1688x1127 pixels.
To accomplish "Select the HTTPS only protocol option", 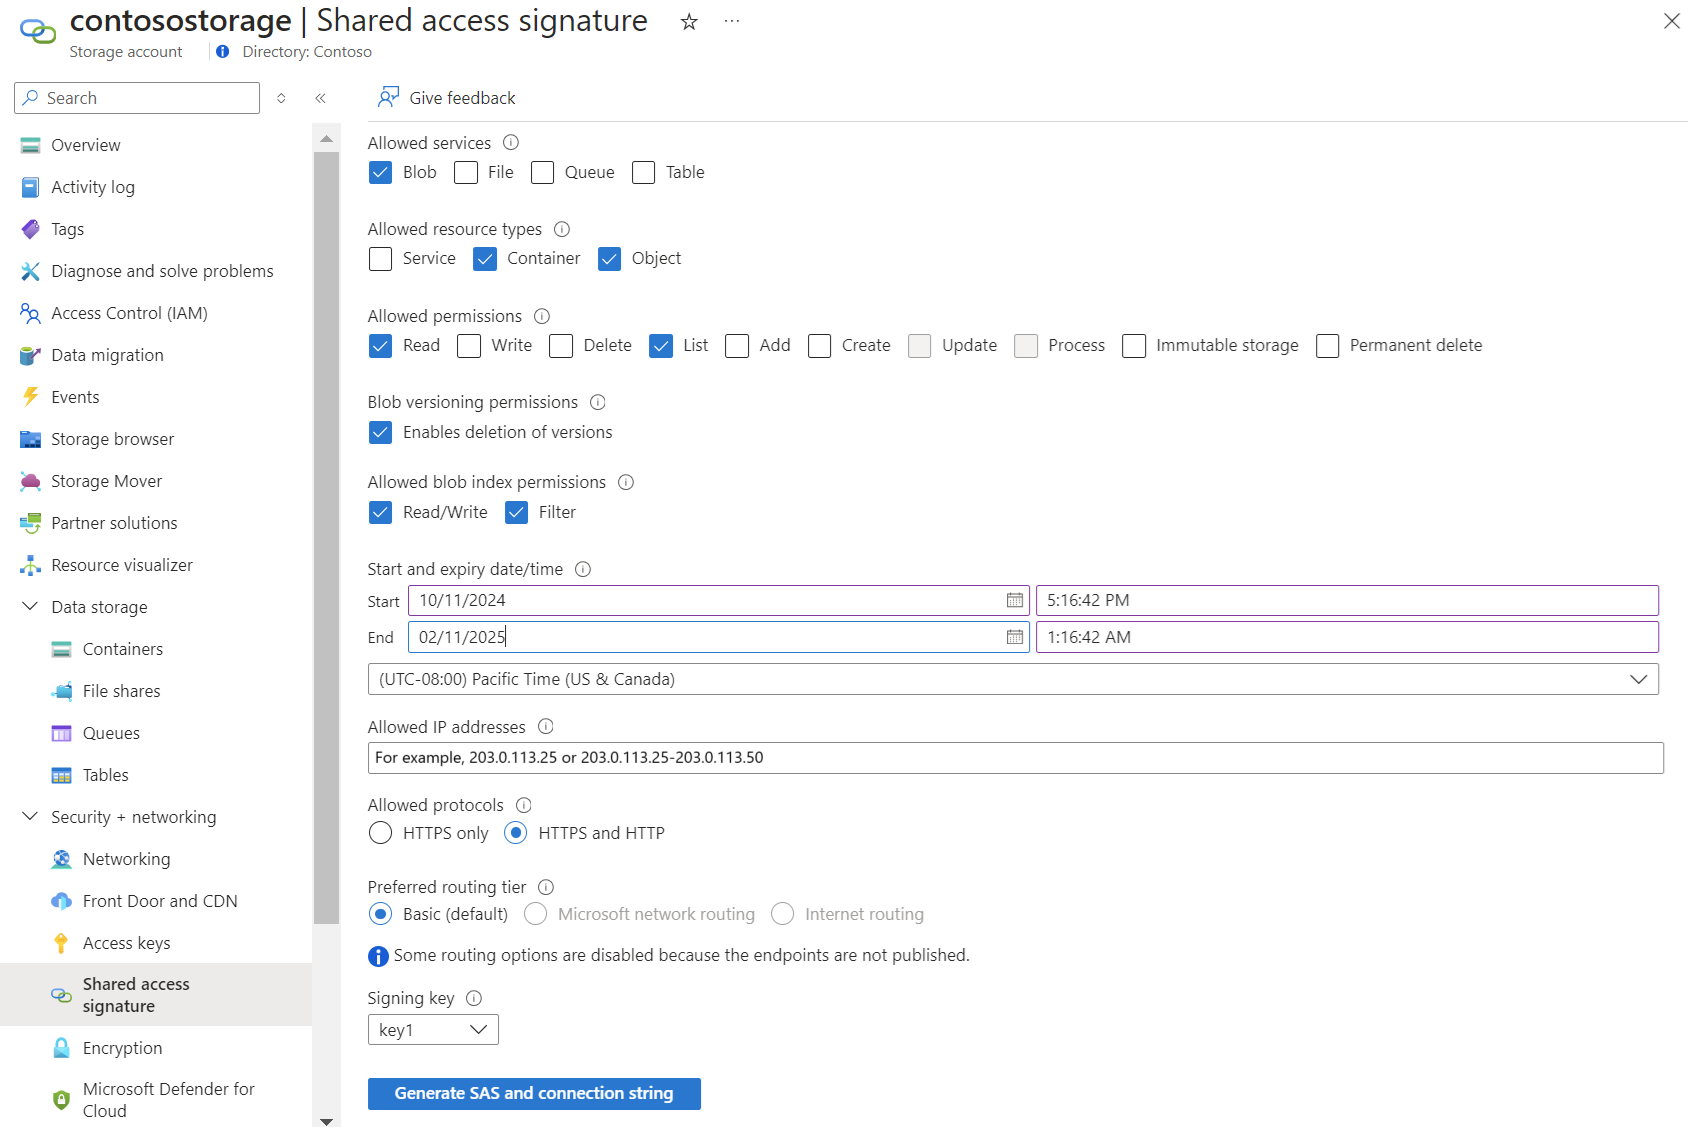I will [380, 832].
